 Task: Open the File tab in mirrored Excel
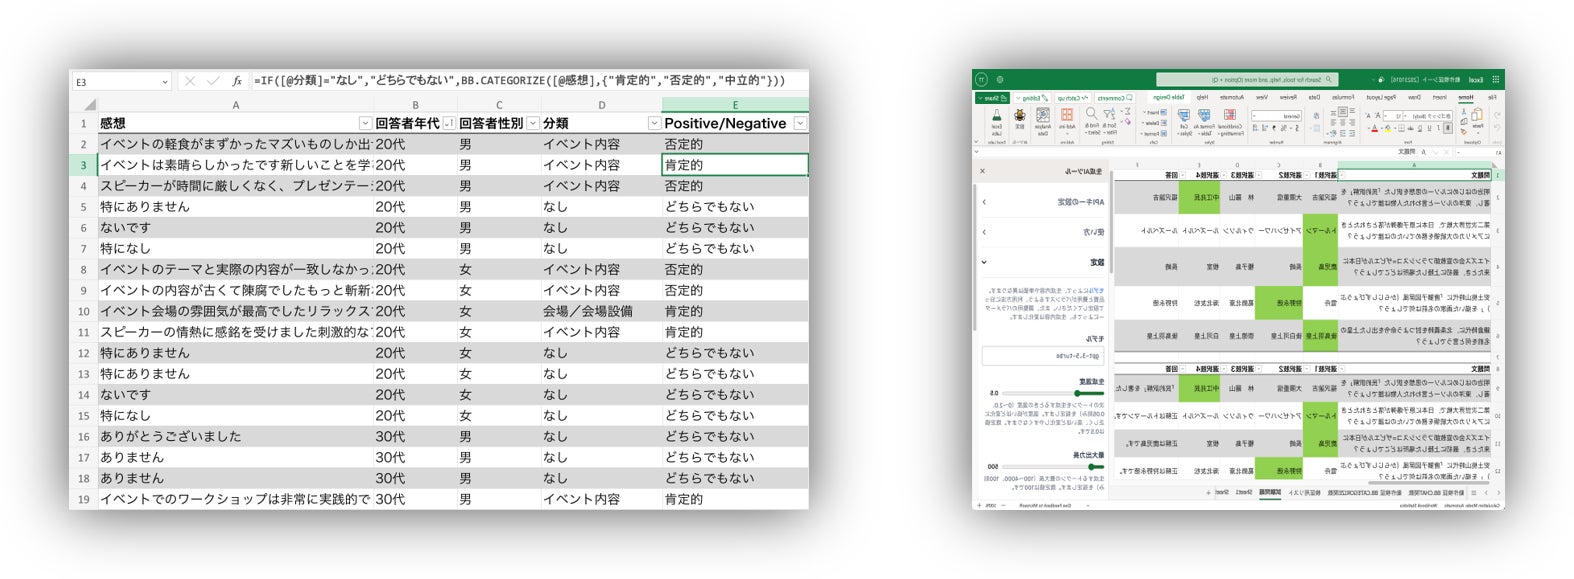pyautogui.click(x=1492, y=97)
